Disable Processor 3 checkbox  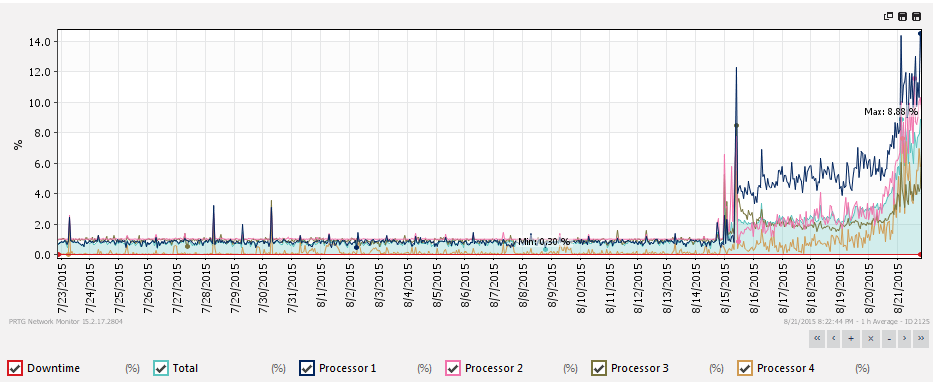599,368
